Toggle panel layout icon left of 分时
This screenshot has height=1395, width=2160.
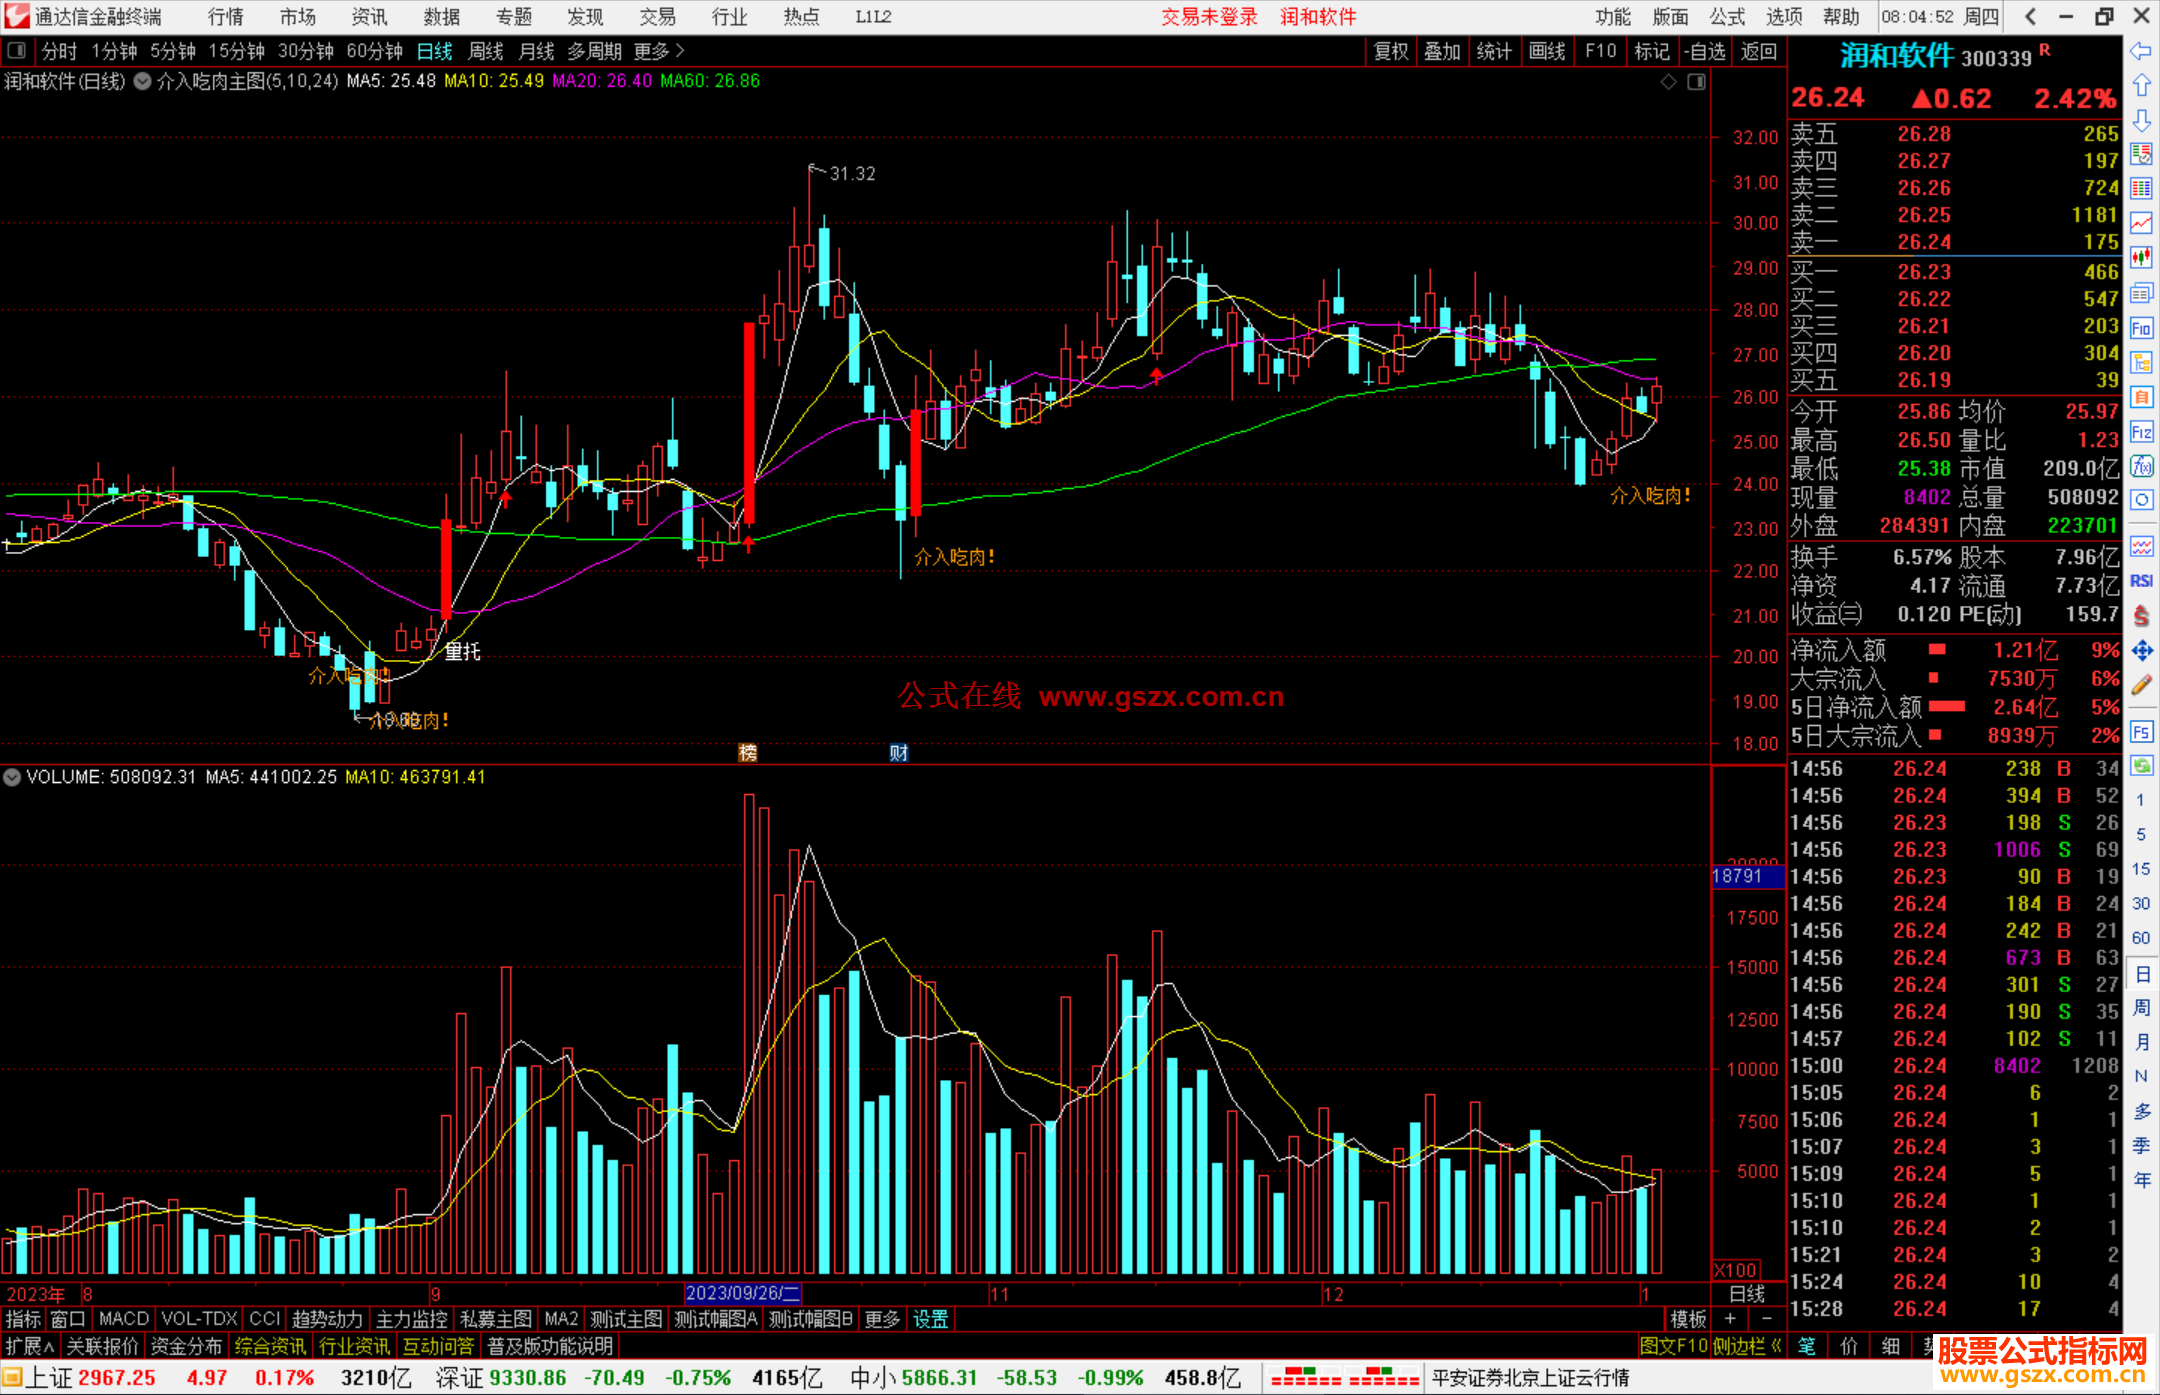click(17, 51)
